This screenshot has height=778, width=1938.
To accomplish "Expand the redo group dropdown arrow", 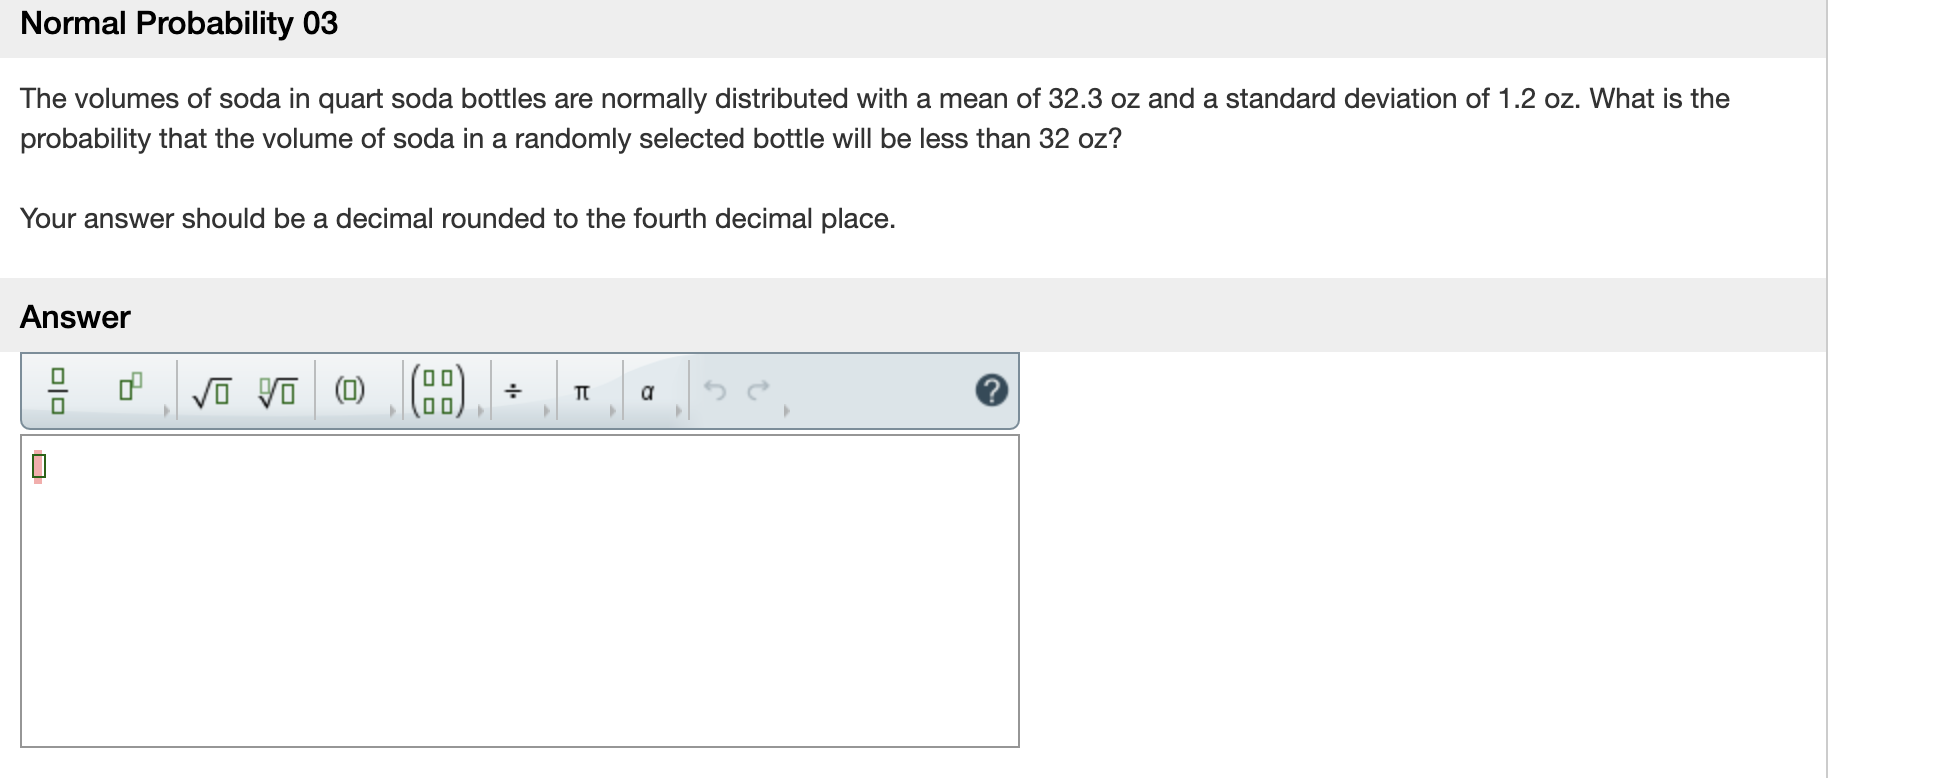I will pyautogui.click(x=787, y=409).
